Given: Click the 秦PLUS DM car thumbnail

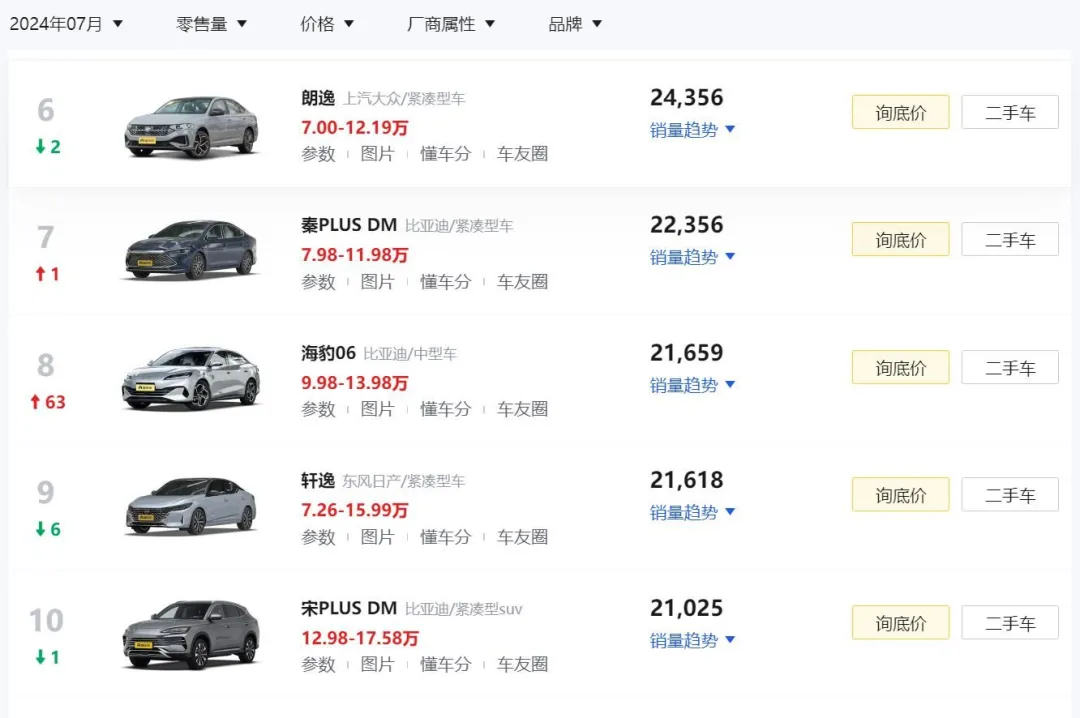Looking at the screenshot, I should coord(191,250).
